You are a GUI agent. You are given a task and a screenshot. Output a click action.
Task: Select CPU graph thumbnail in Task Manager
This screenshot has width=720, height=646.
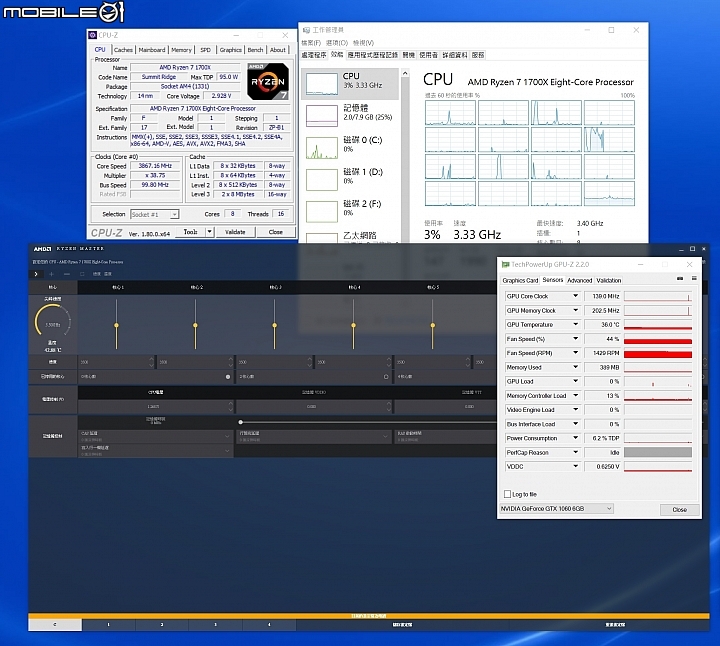click(x=321, y=84)
